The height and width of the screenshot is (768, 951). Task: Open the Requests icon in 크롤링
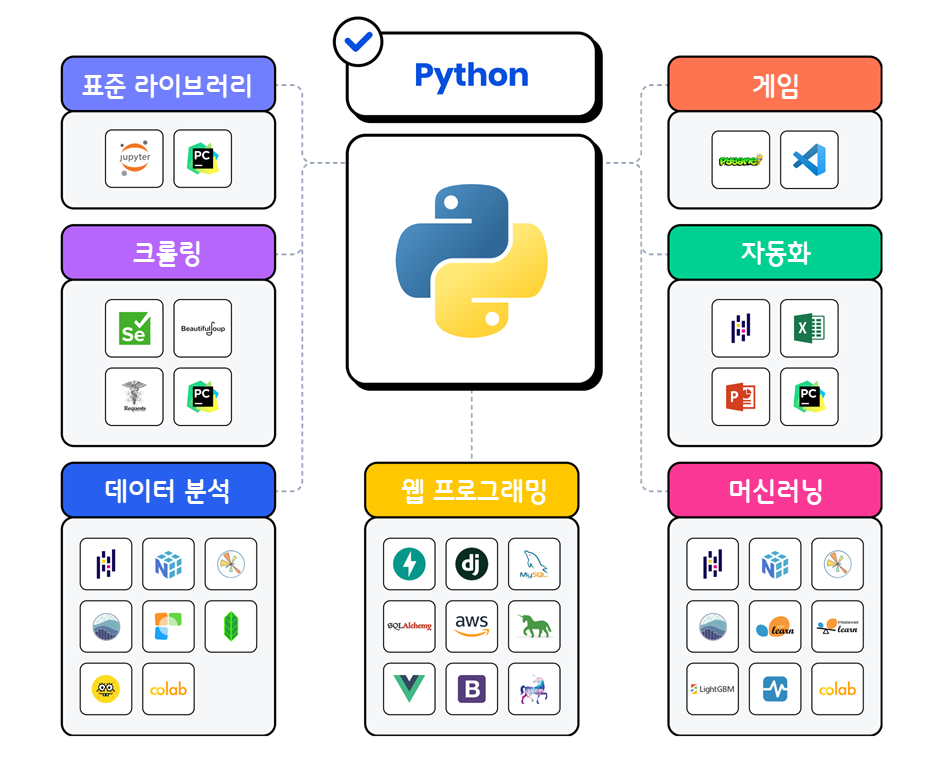tap(134, 397)
